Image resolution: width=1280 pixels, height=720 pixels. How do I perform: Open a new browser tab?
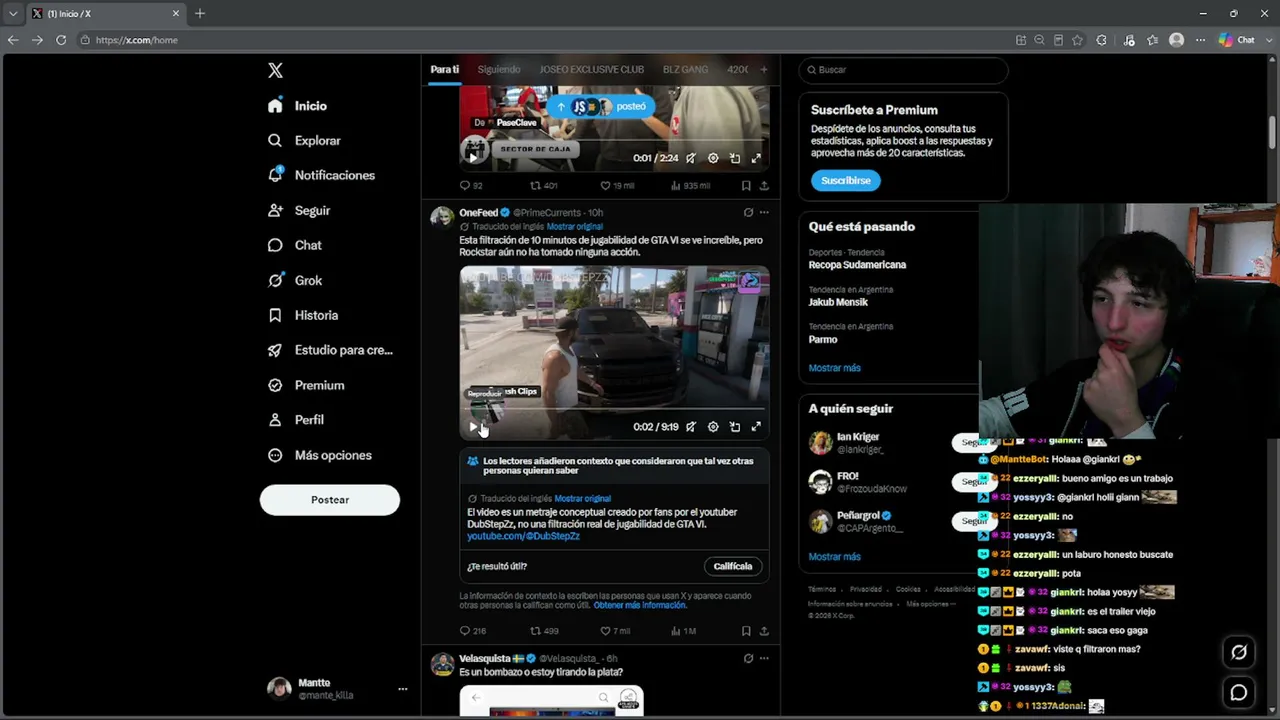click(200, 14)
